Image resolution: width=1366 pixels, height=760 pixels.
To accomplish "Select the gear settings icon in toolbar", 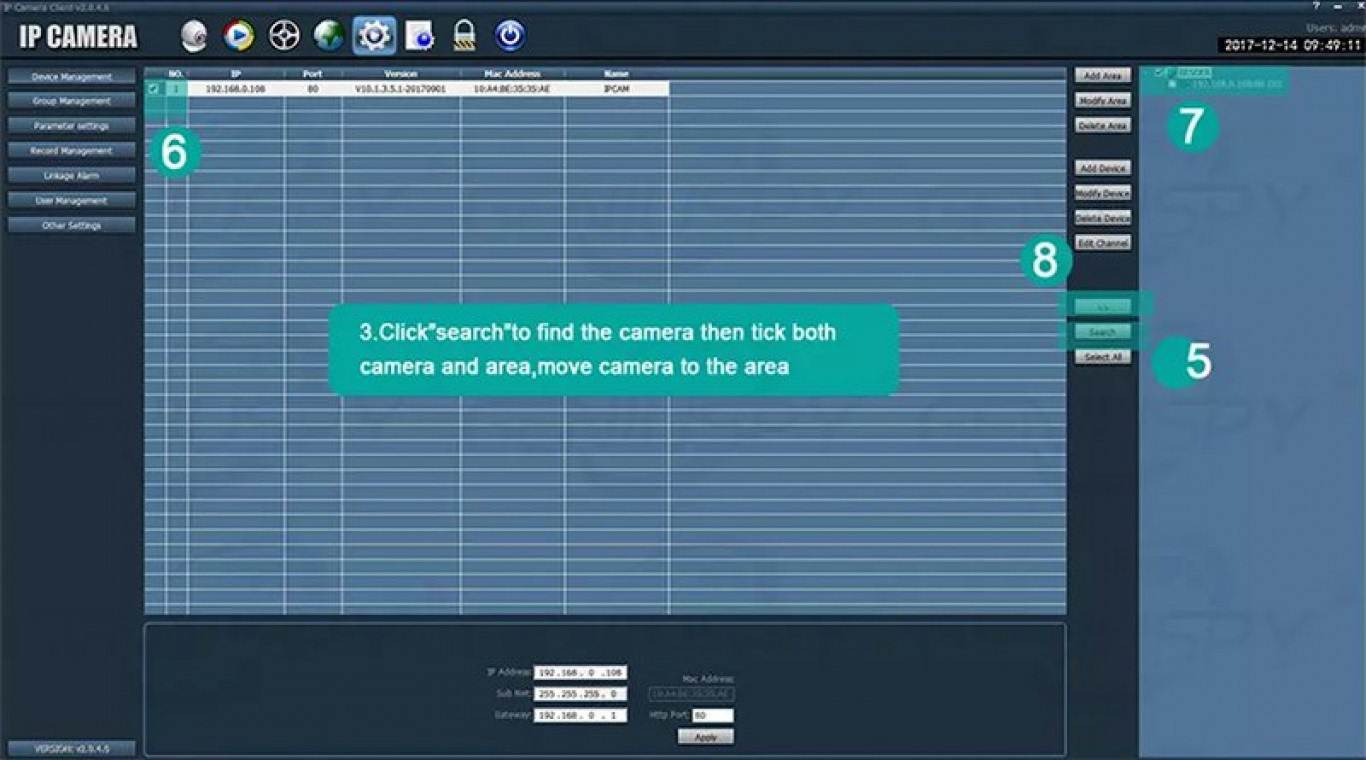I will 374,37.
